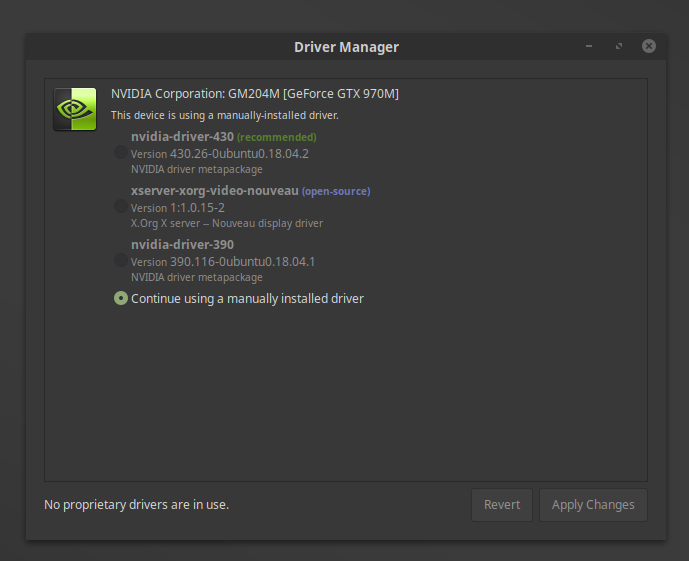Click the nvidia-driver-390 driver name
The image size is (689, 561).
click(182, 245)
